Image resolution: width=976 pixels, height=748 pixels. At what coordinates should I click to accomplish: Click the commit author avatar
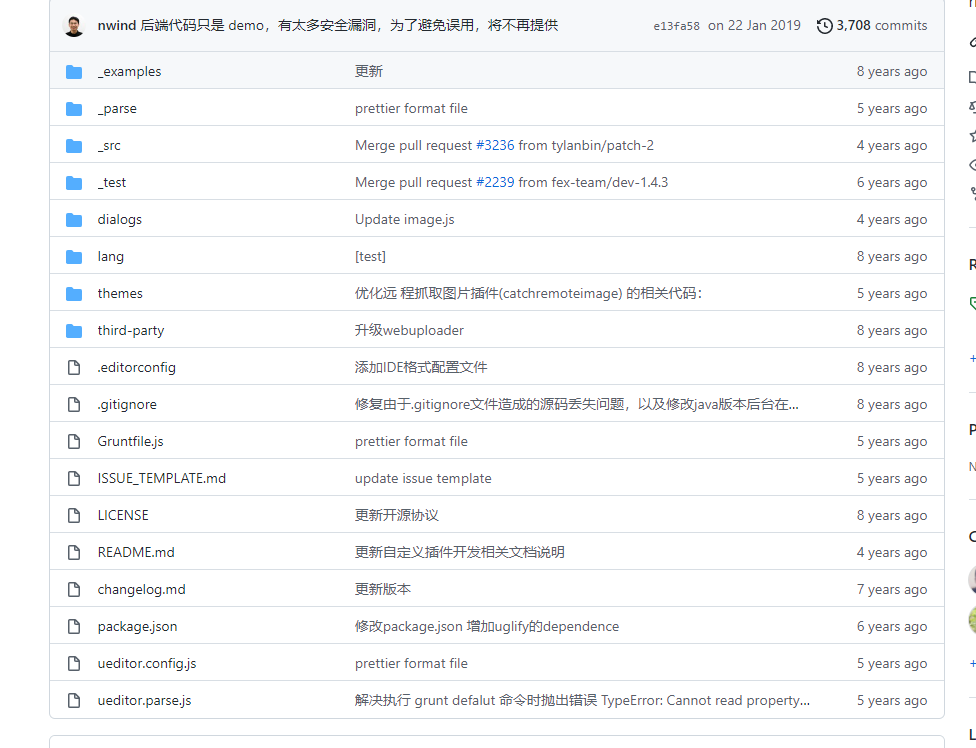[73, 25]
